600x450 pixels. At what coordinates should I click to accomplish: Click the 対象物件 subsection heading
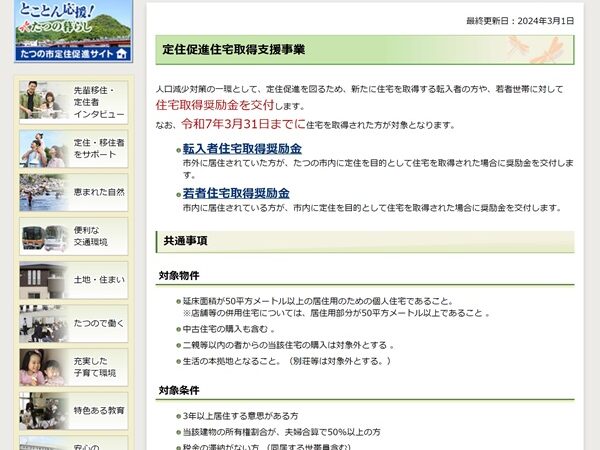(x=179, y=275)
